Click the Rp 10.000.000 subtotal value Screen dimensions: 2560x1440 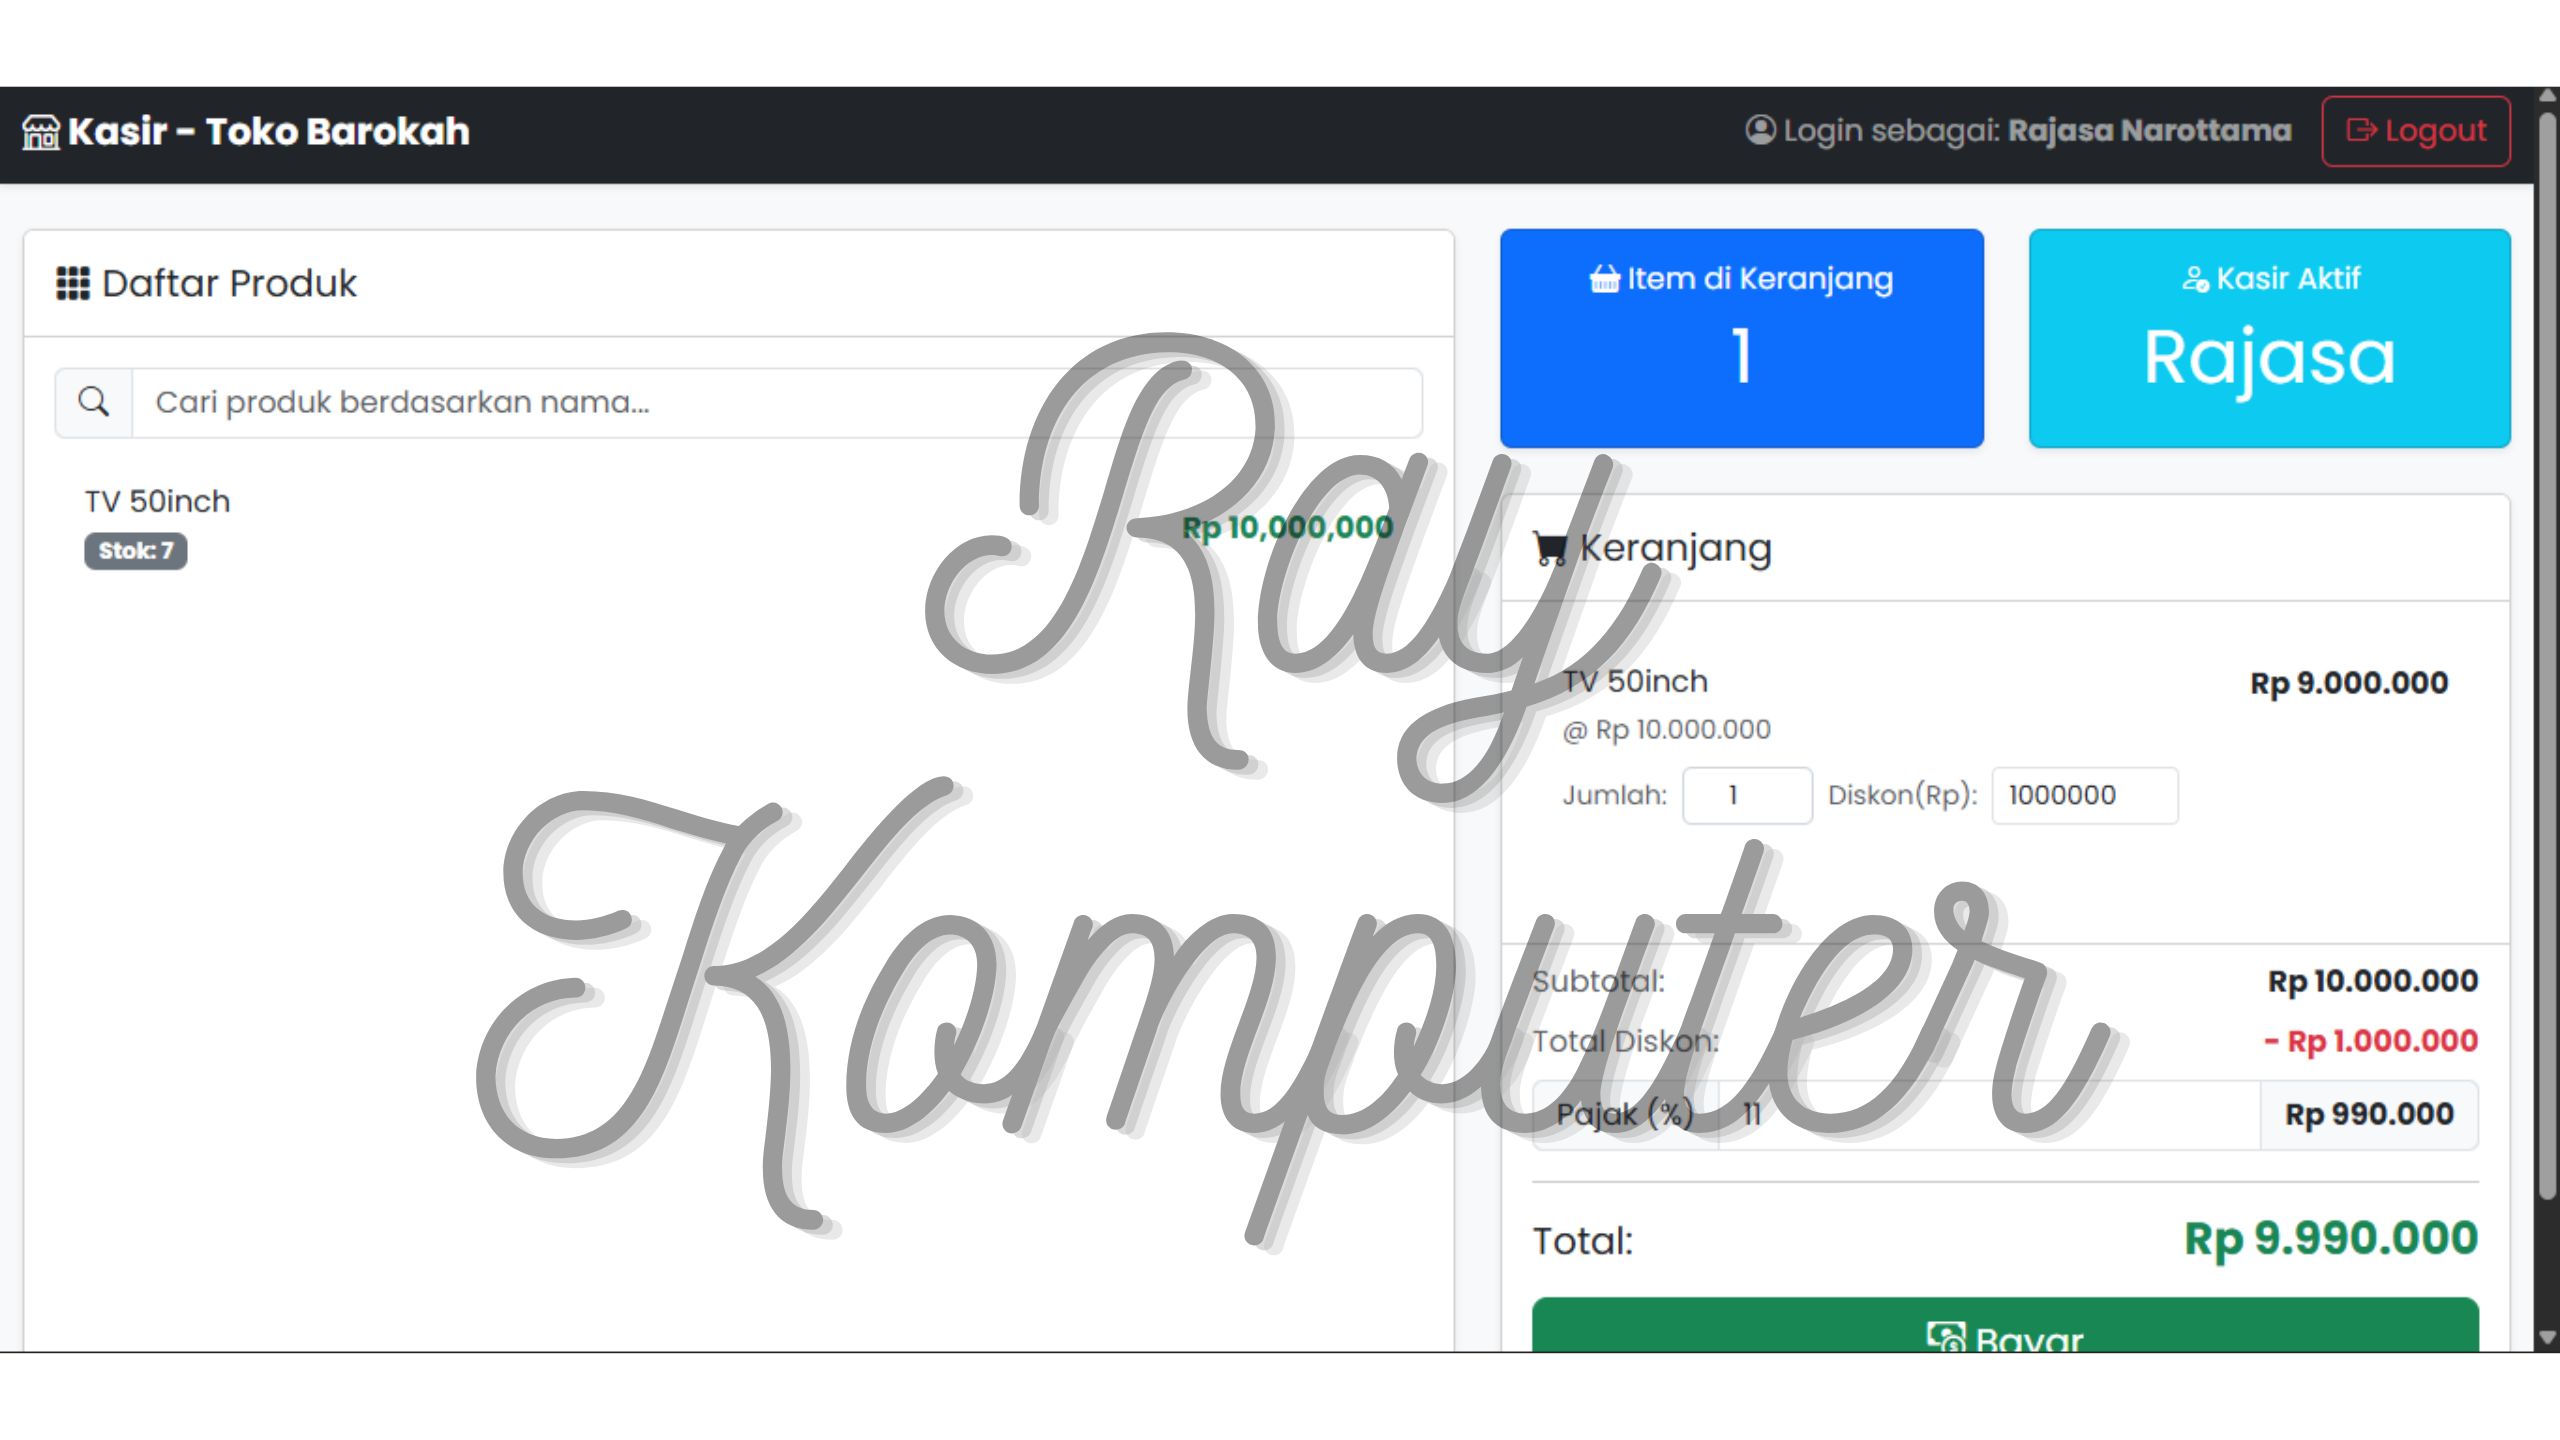click(2372, 981)
